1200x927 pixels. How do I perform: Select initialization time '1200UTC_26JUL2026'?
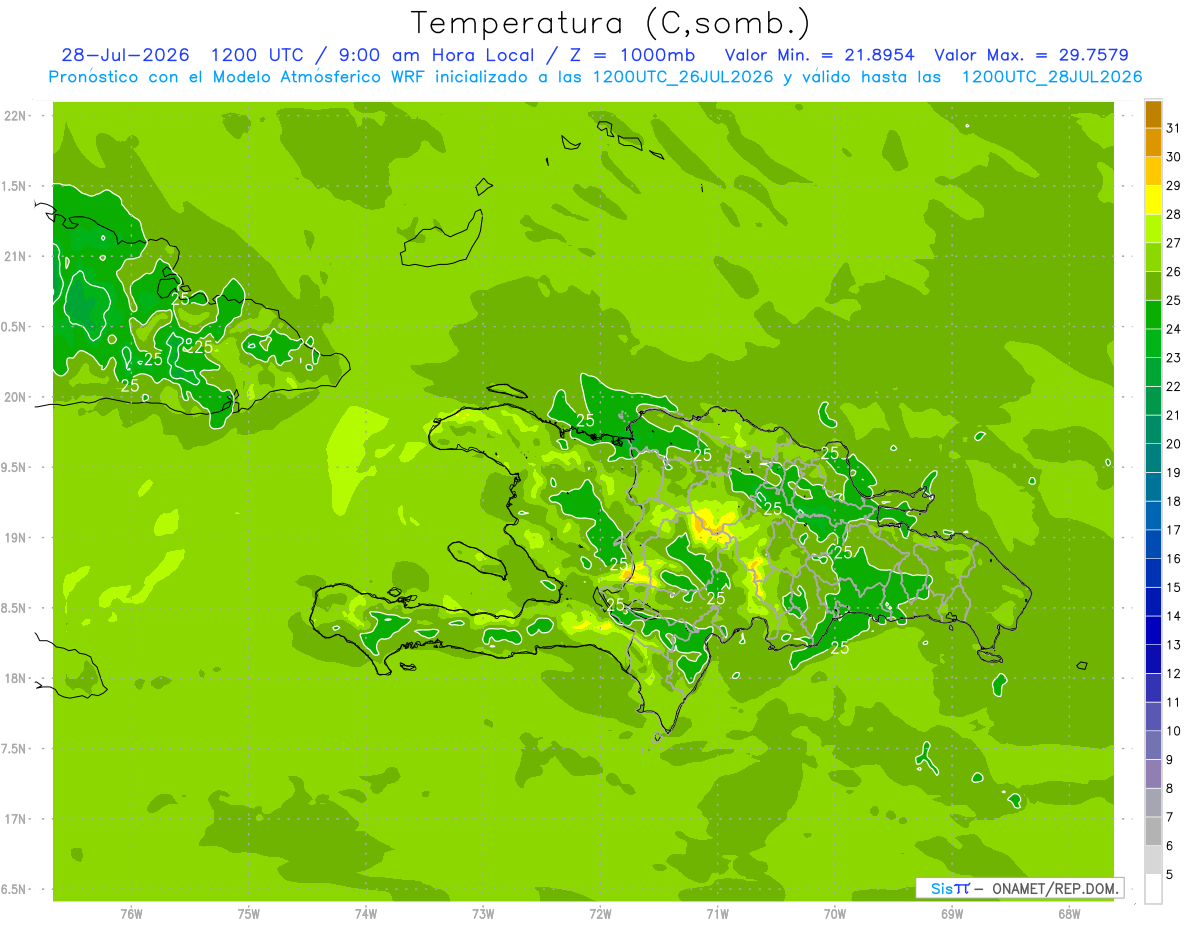(682, 77)
